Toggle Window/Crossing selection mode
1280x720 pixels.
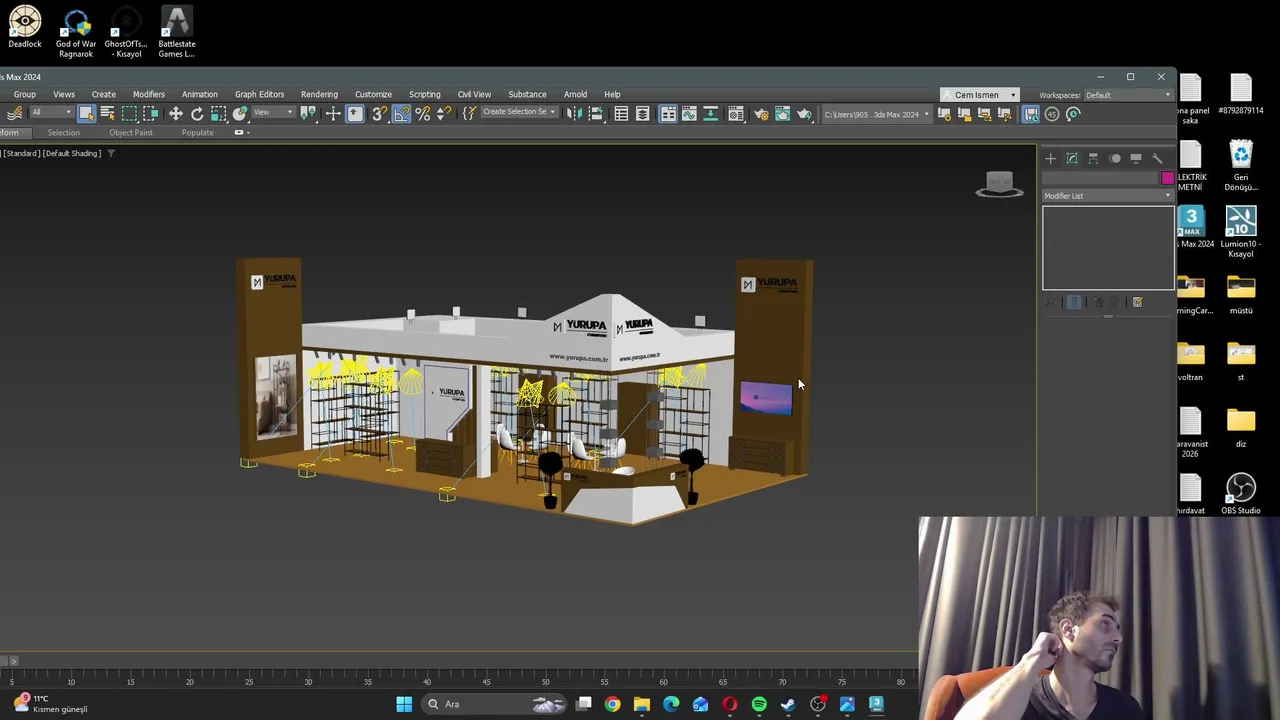(x=151, y=114)
